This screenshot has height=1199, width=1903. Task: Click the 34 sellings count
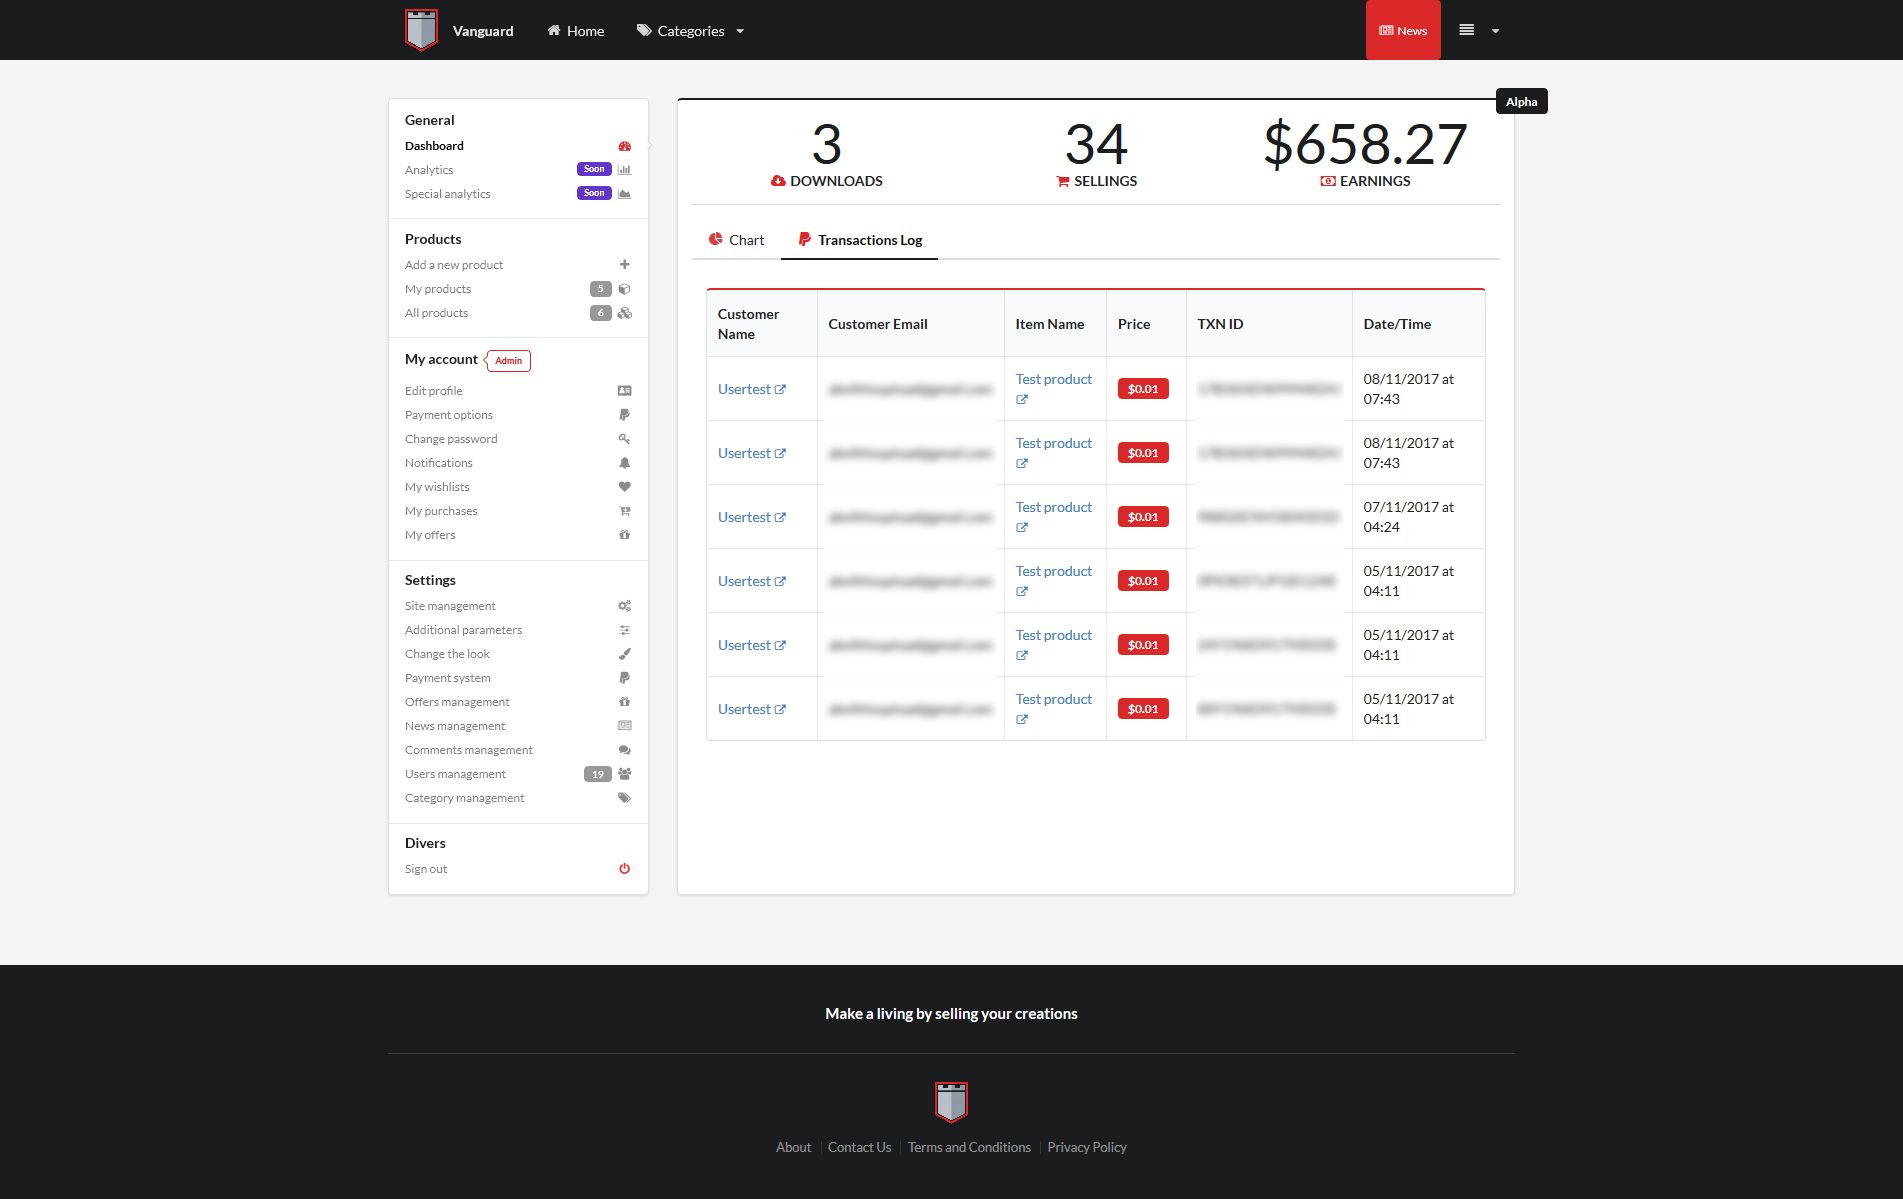[1096, 144]
